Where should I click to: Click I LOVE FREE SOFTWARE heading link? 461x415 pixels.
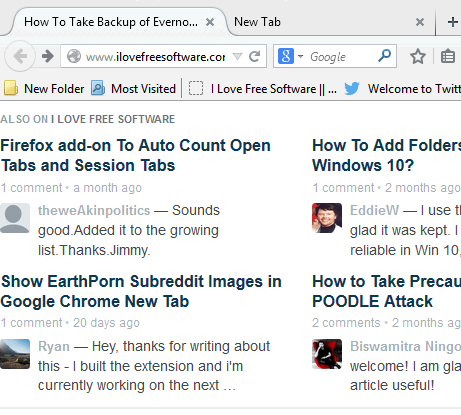[x=113, y=119]
